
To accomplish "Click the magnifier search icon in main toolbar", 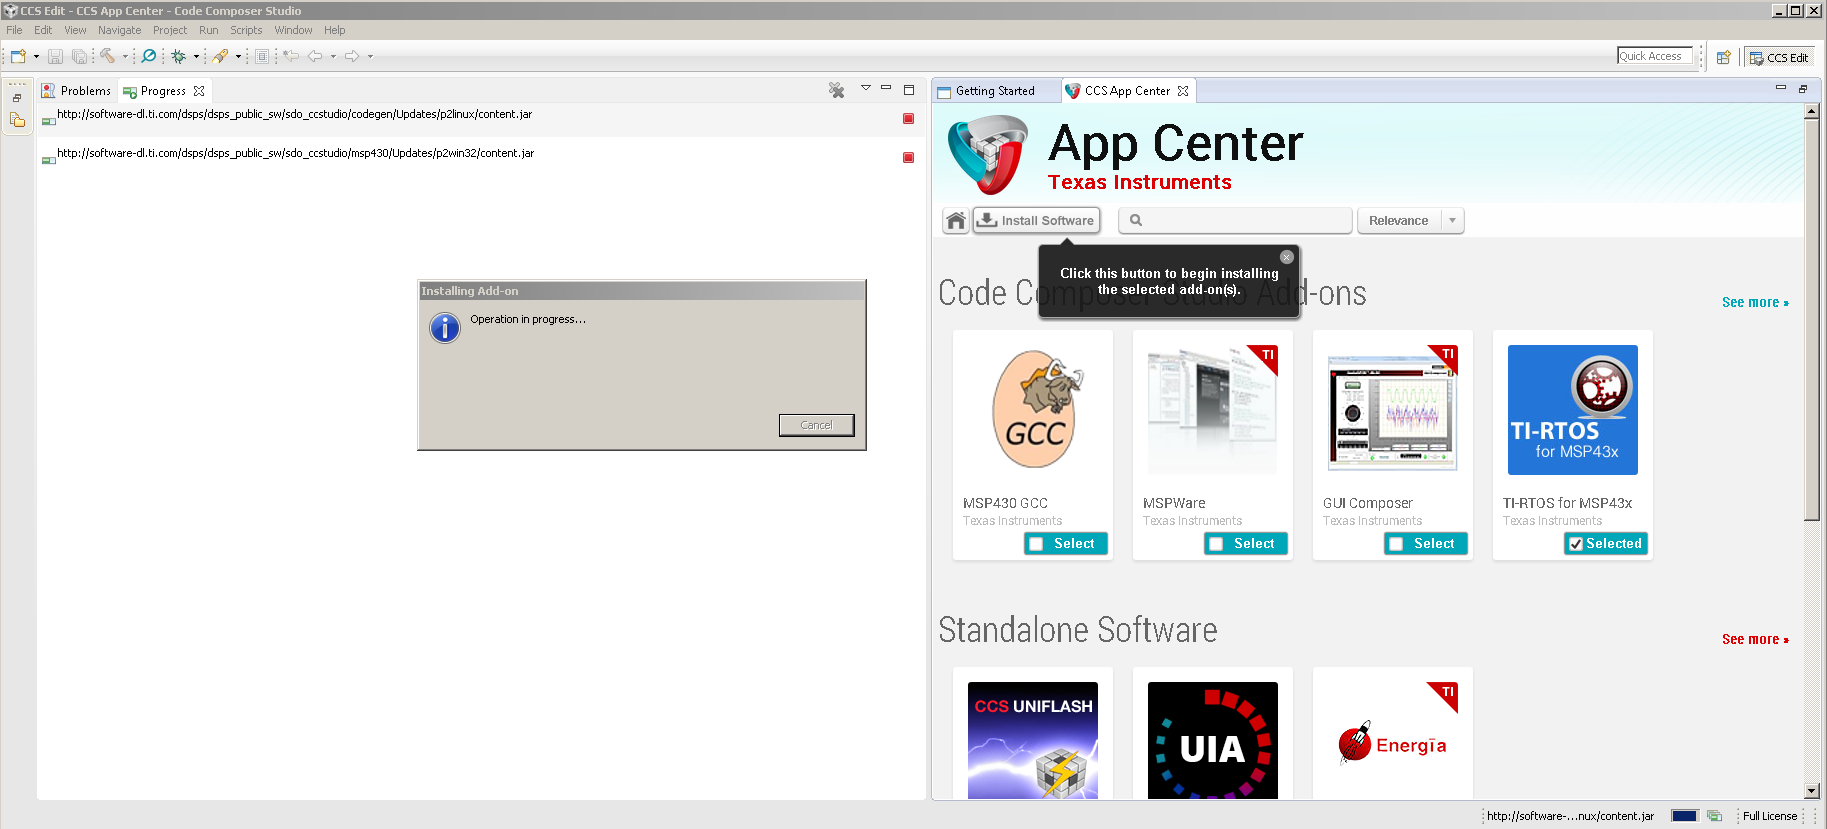I will tap(149, 56).
